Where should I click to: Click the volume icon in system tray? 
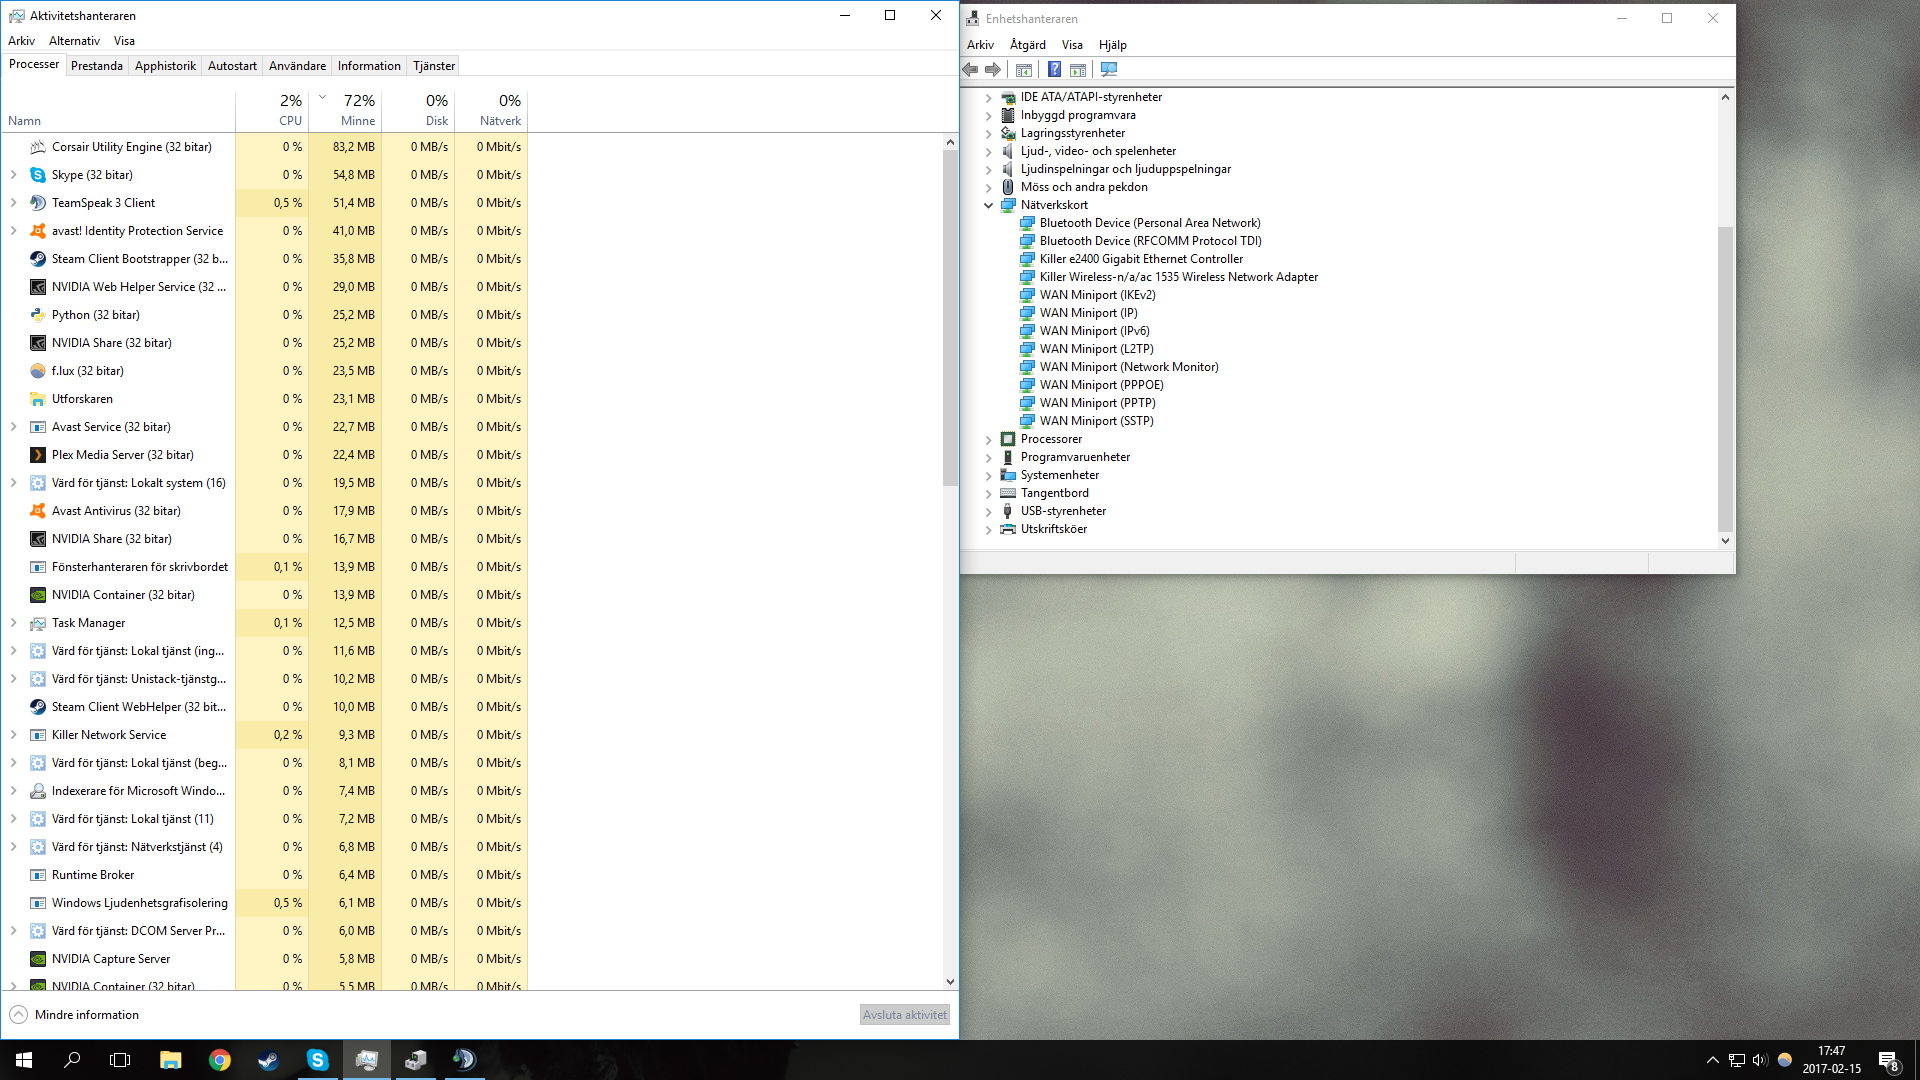tap(1760, 1060)
